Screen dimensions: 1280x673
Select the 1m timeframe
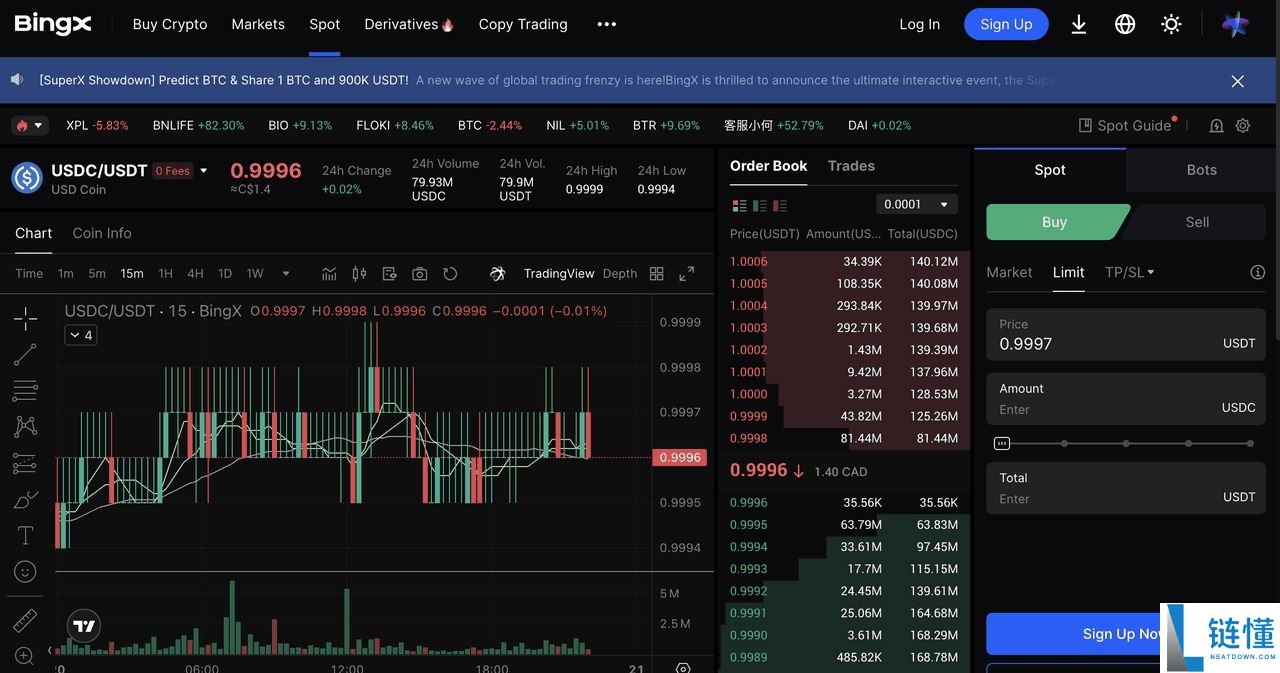(x=65, y=274)
